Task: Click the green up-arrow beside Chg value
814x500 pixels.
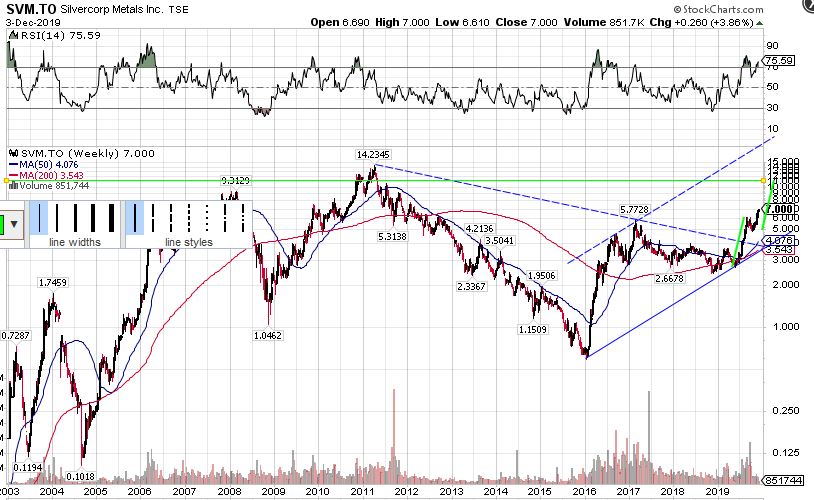Action: click(759, 23)
